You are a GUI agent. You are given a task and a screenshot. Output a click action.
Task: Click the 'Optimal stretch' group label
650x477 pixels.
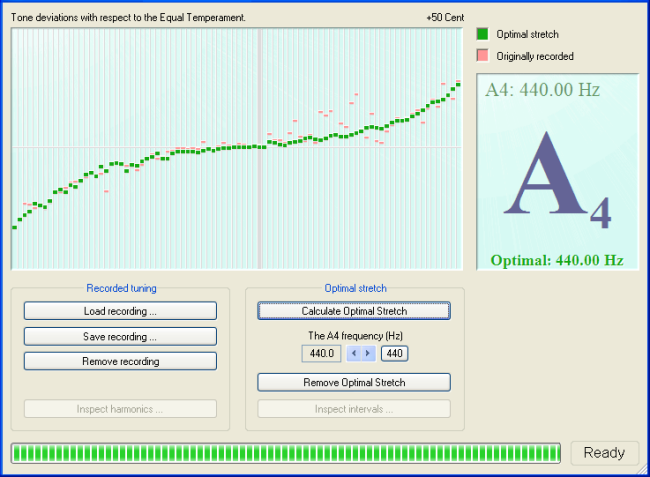356,288
